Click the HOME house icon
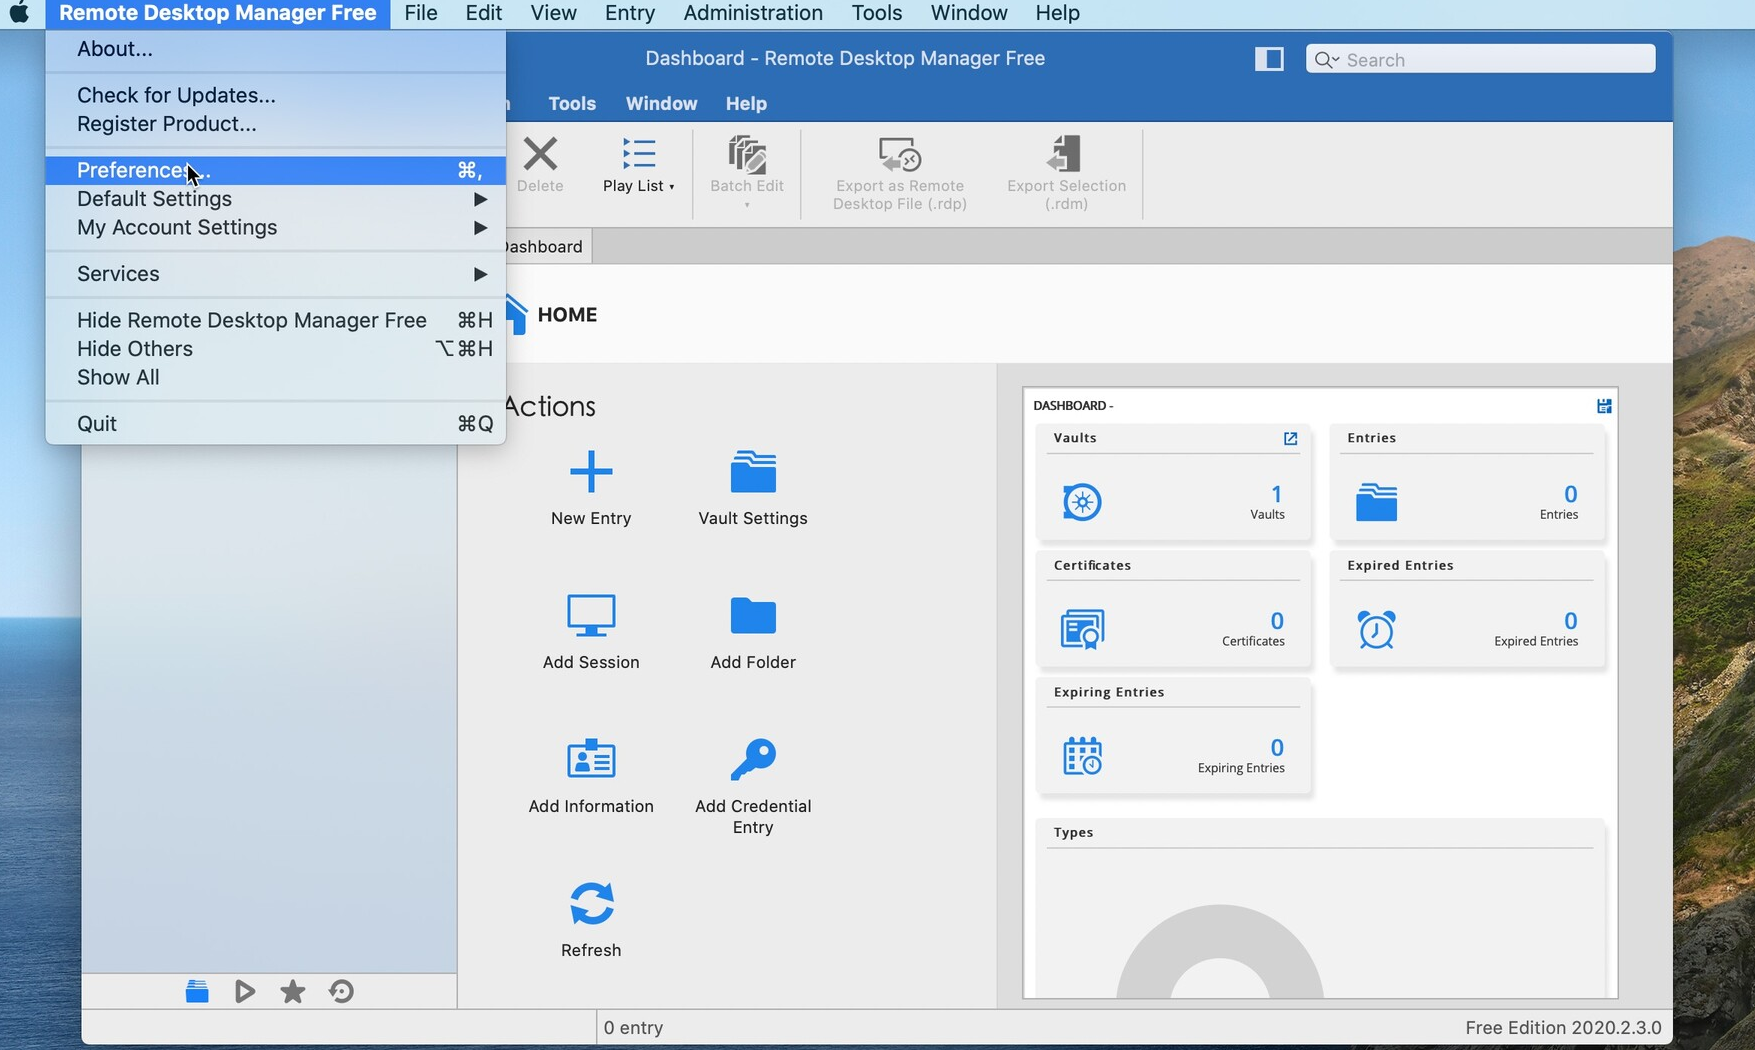This screenshot has width=1755, height=1050. pos(516,314)
